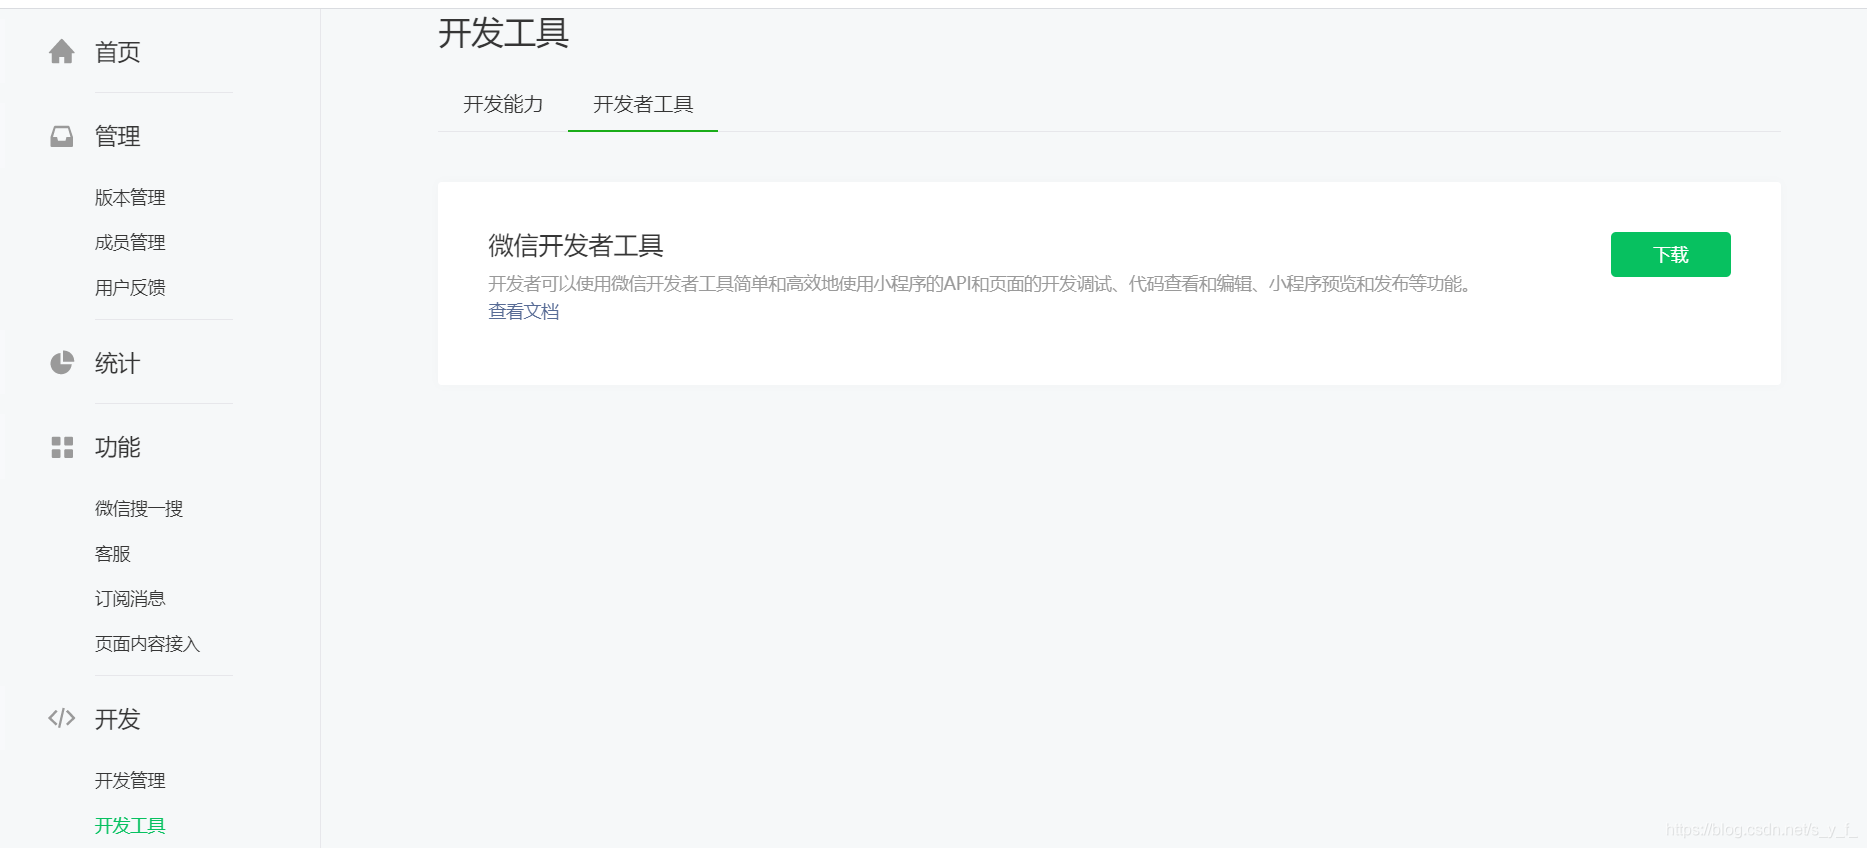Open 页面内容接入 in sidebar
The height and width of the screenshot is (848, 1867).
tap(148, 644)
